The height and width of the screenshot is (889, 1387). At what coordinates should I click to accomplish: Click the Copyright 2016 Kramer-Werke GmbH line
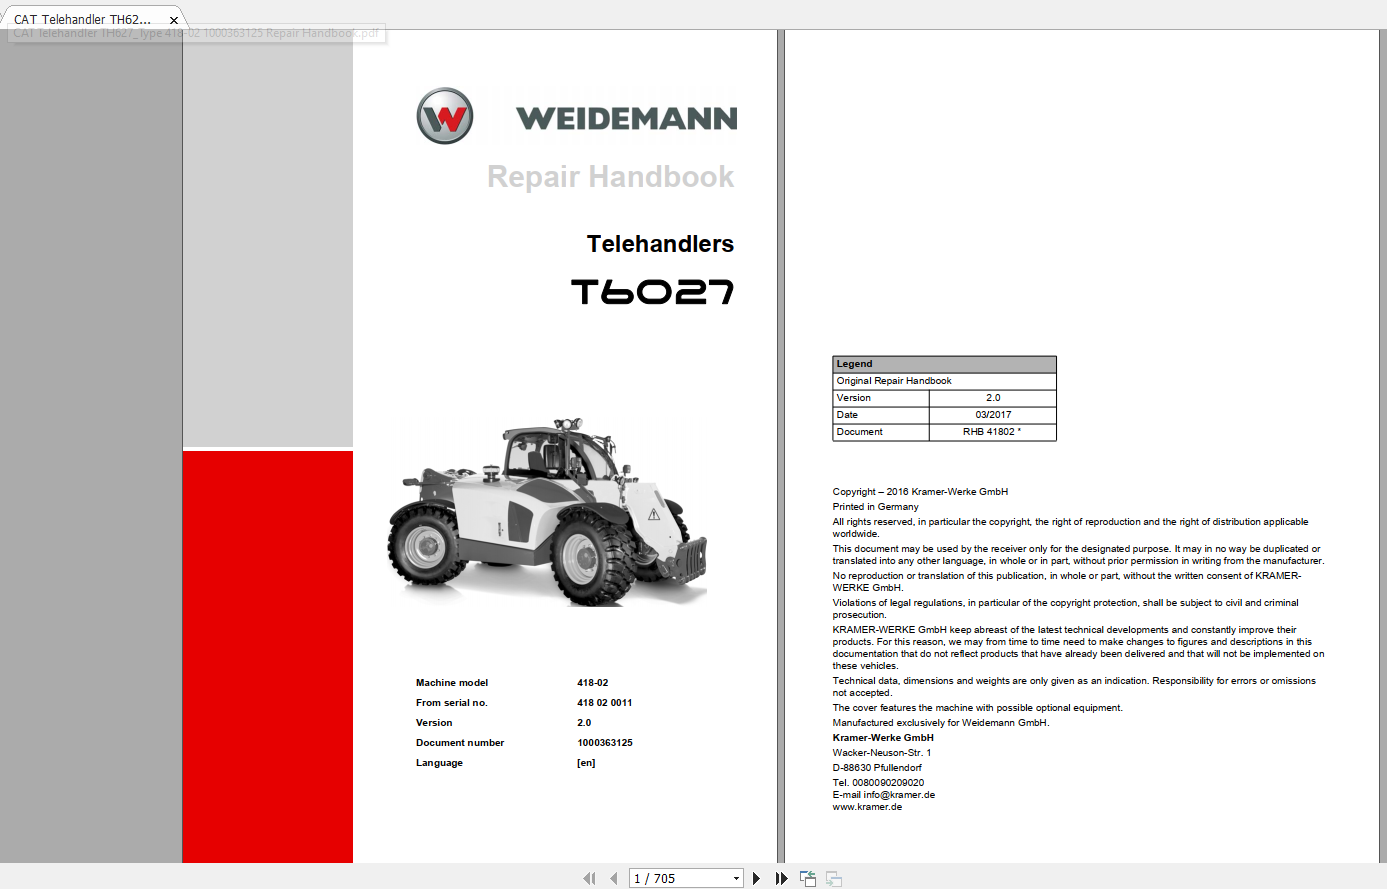[920, 492]
